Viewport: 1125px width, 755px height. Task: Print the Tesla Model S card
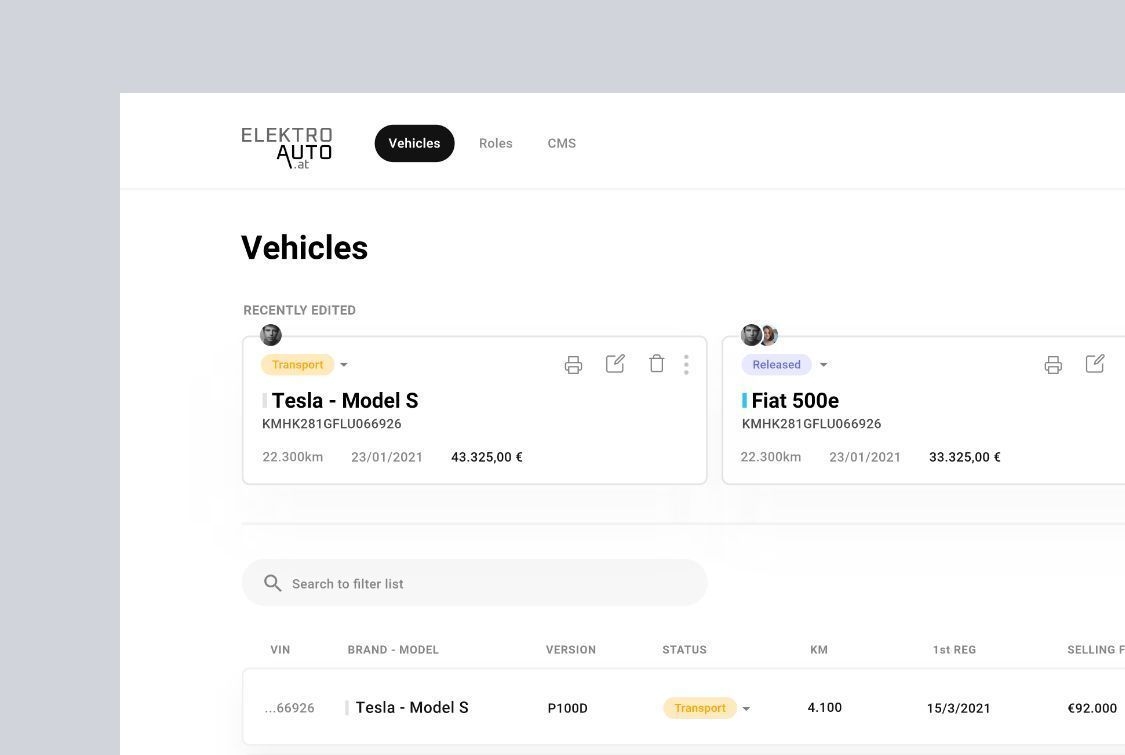(573, 365)
